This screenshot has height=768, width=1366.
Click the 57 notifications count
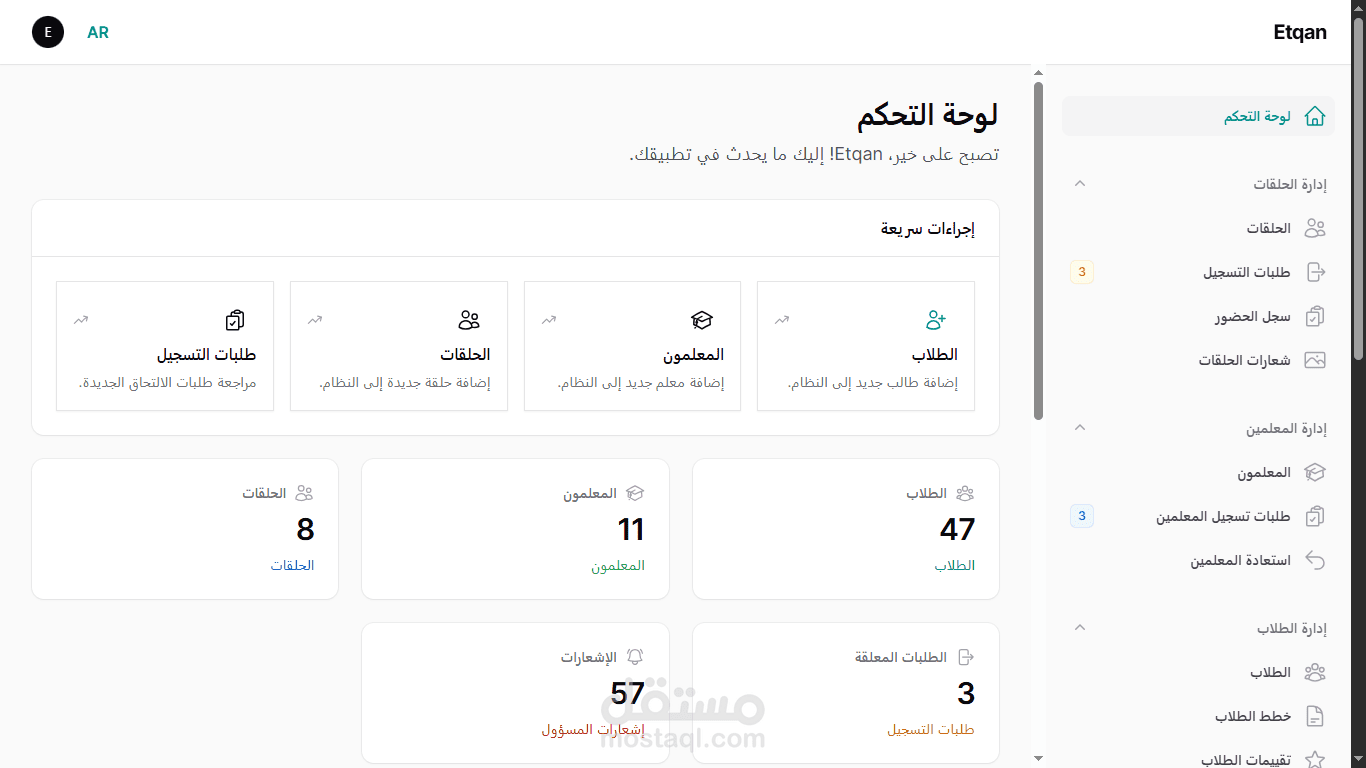tap(628, 693)
